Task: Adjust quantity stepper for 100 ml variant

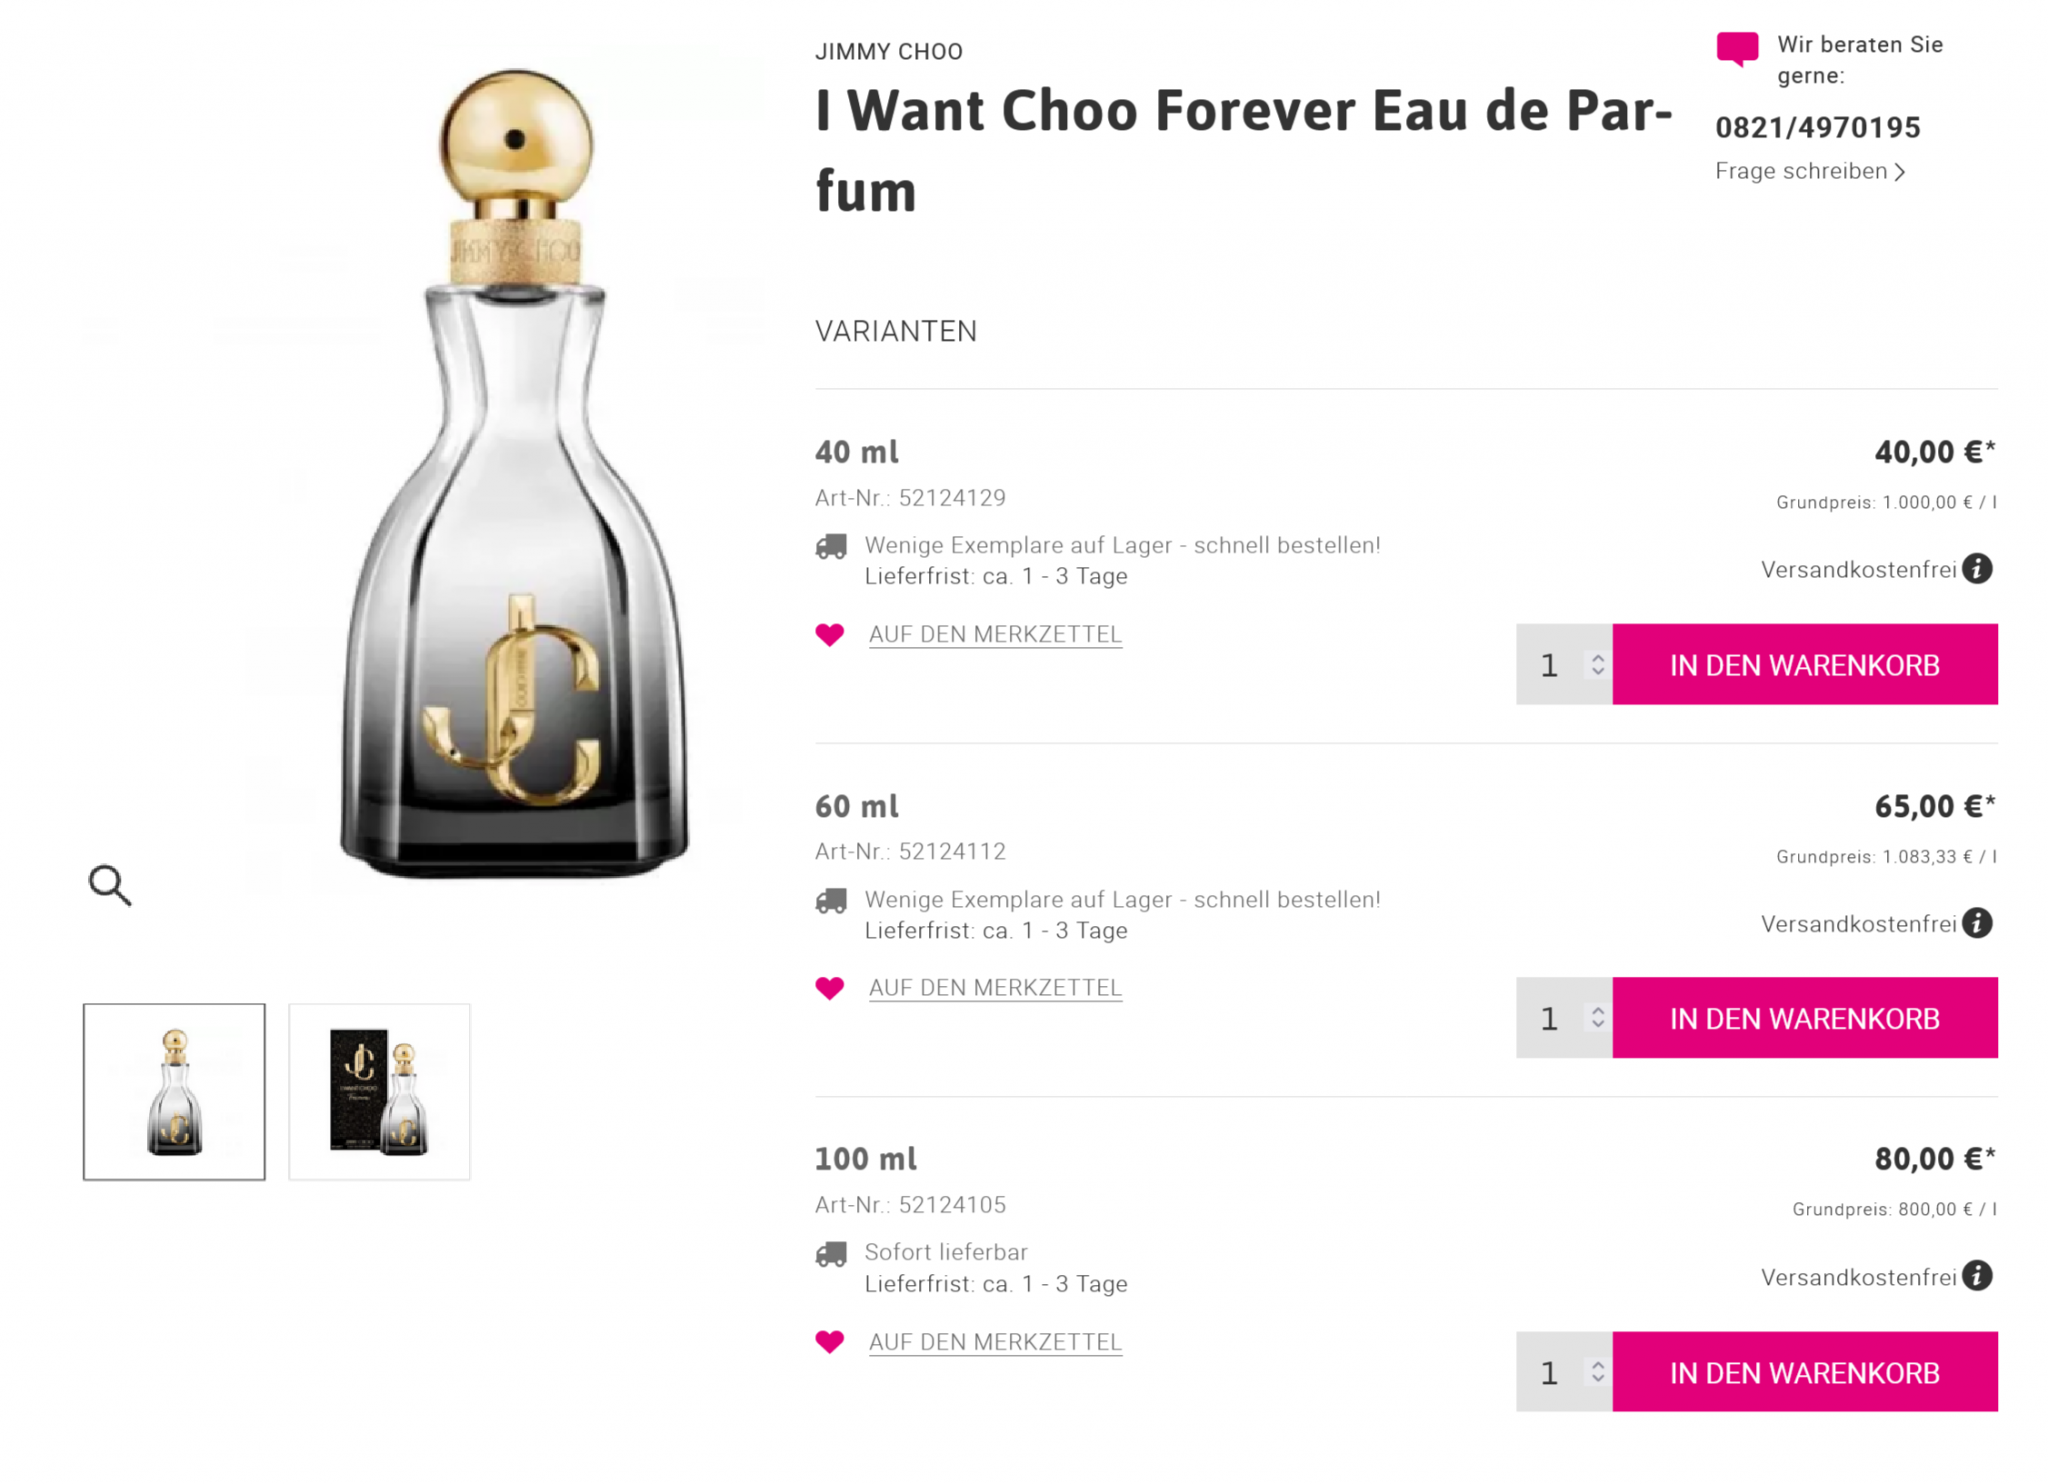Action: click(x=1597, y=1372)
